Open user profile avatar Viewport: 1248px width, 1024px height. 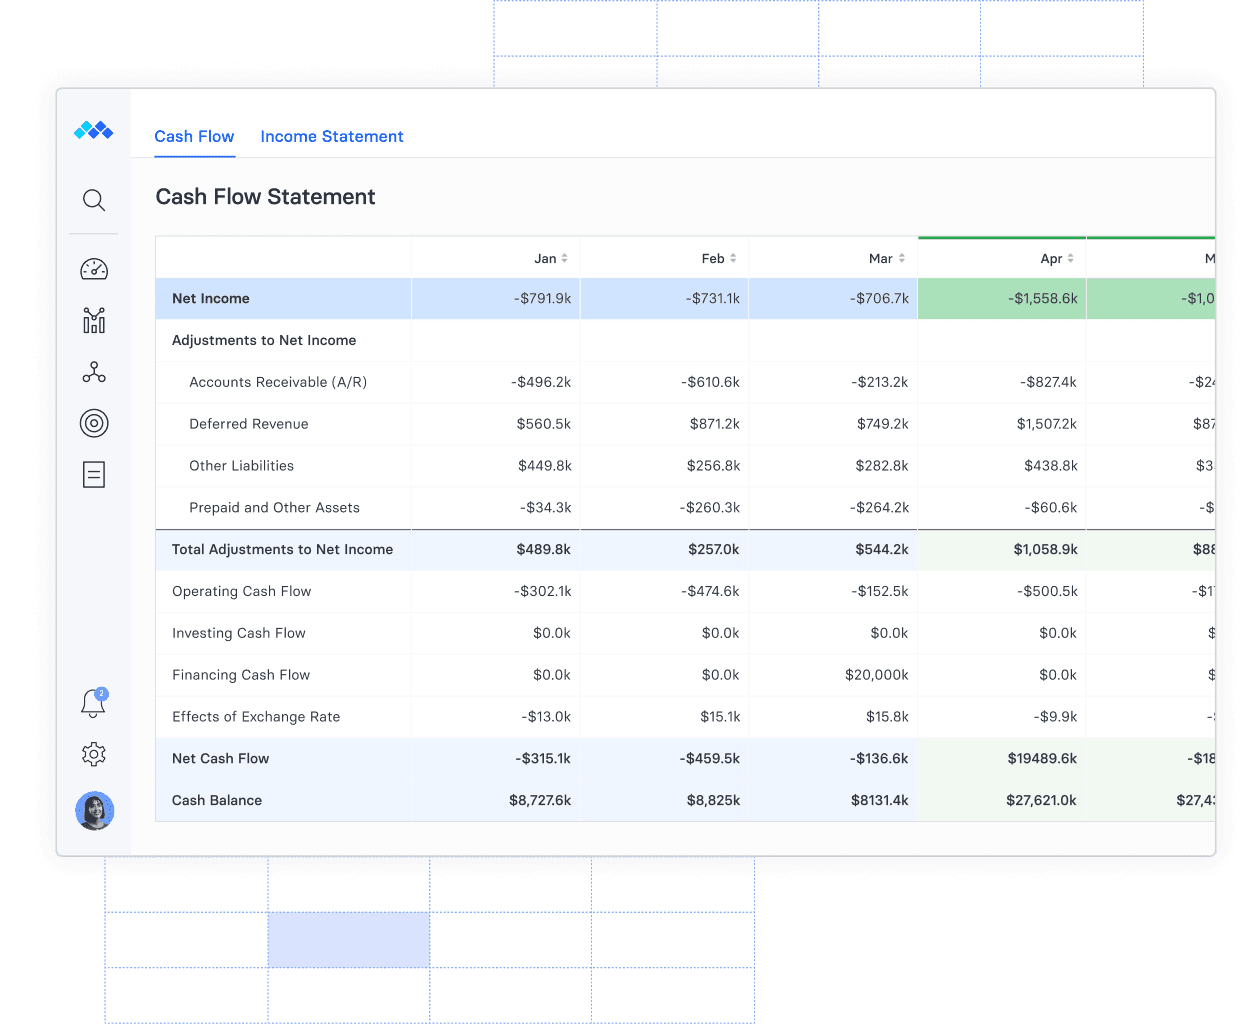pos(94,810)
